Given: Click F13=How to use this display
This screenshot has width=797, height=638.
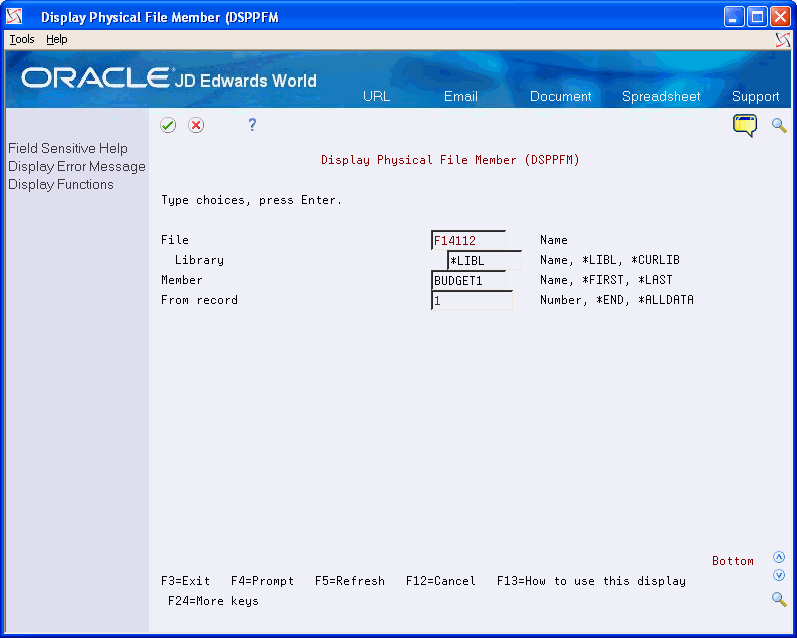Looking at the screenshot, I should [x=591, y=581].
